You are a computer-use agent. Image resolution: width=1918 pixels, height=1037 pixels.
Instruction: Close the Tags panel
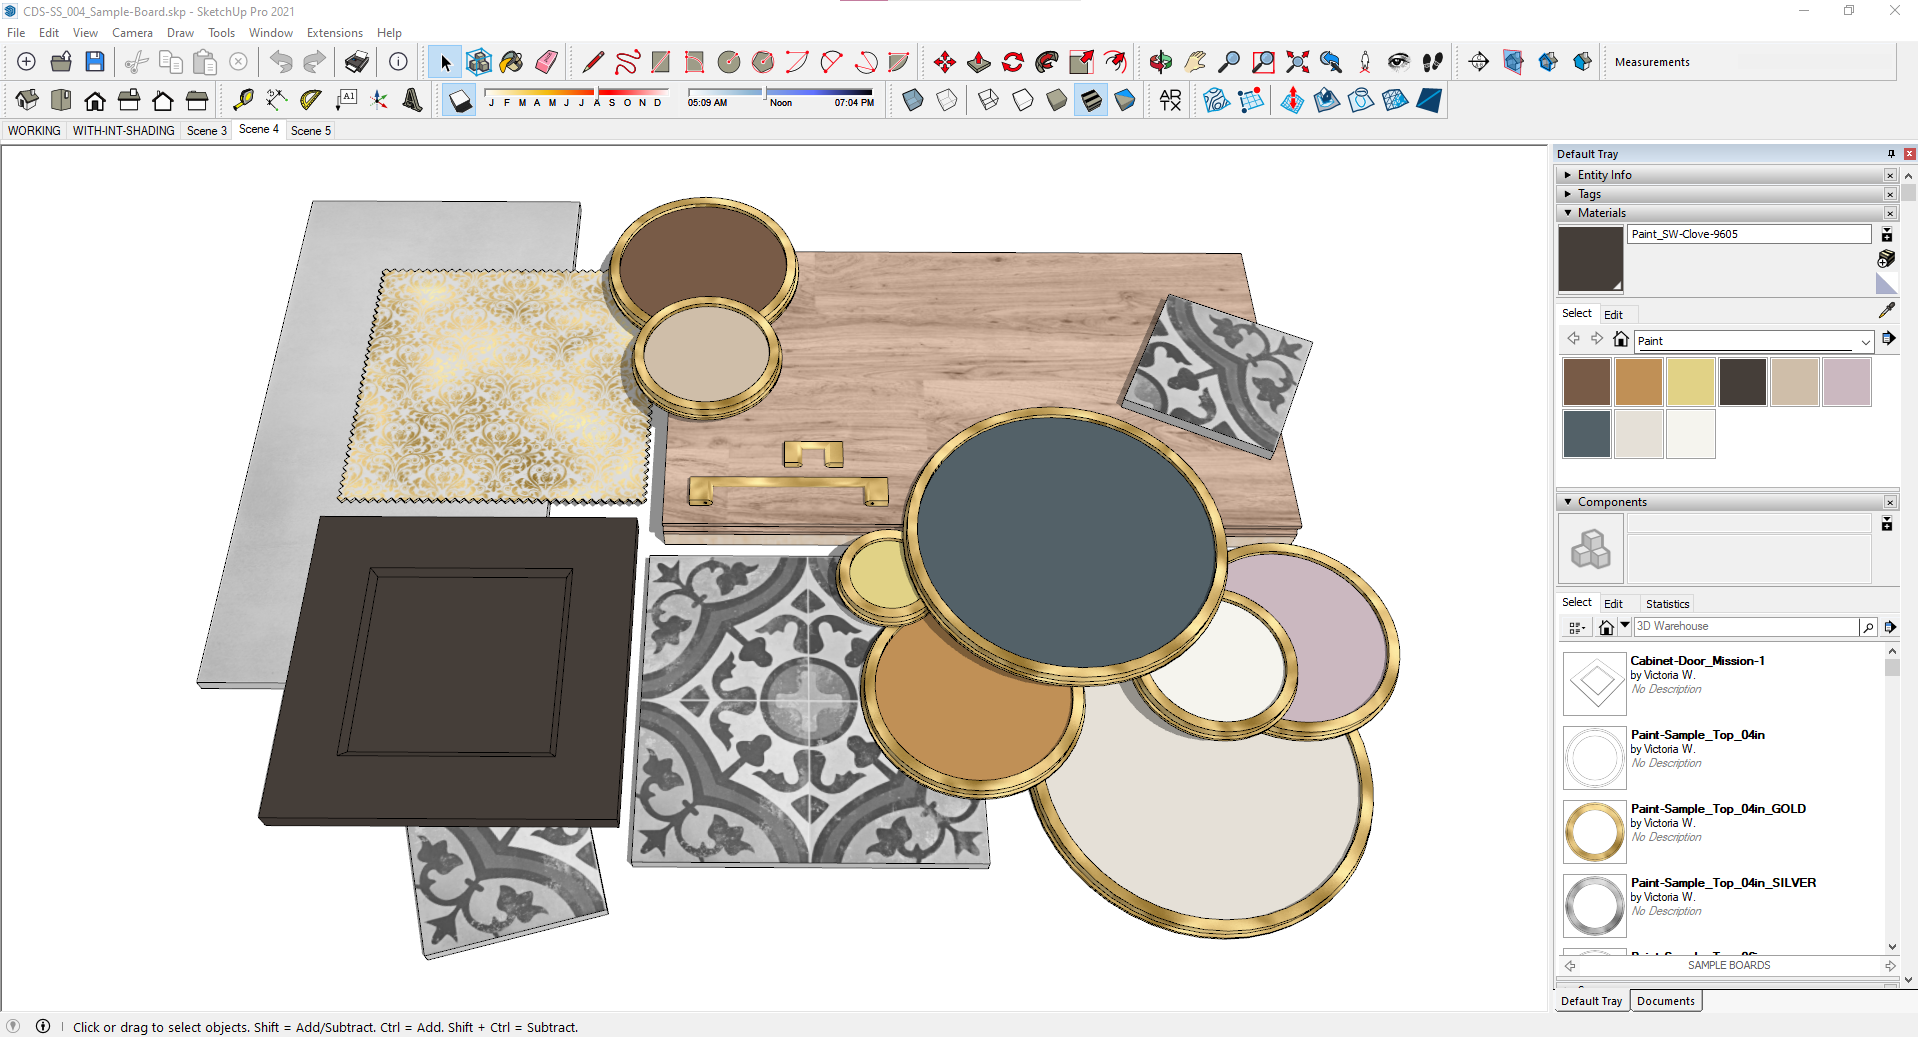[x=1890, y=194]
